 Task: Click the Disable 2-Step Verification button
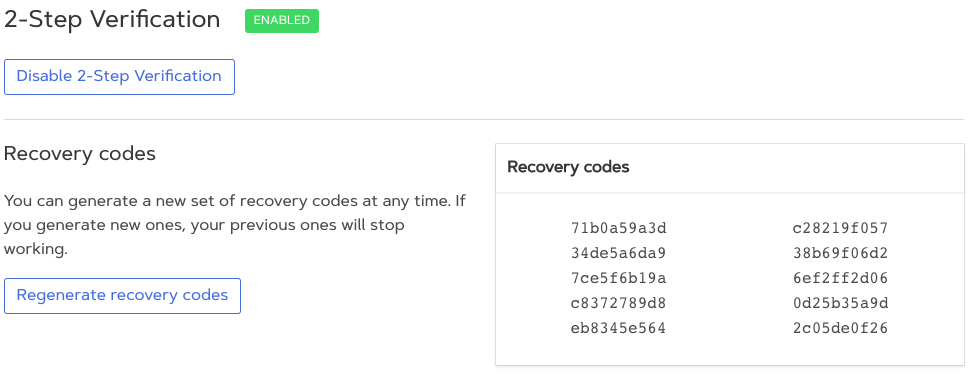pos(119,77)
